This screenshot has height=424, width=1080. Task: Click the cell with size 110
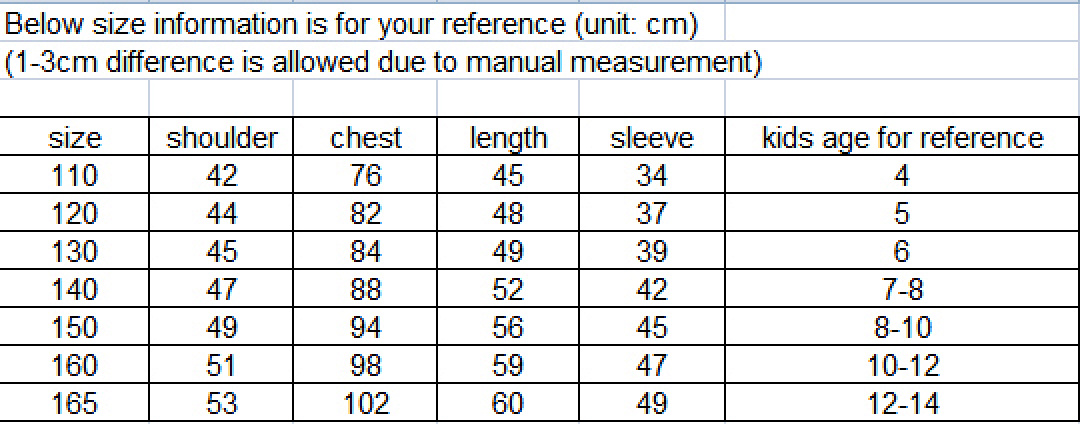74,176
